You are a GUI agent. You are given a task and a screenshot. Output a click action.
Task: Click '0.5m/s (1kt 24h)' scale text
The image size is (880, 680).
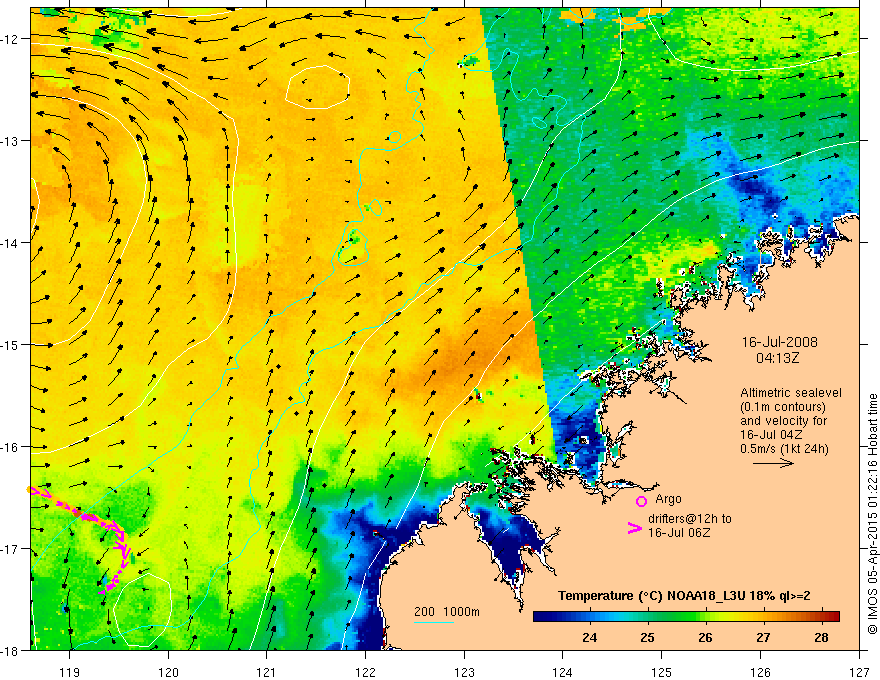pyautogui.click(x=784, y=449)
